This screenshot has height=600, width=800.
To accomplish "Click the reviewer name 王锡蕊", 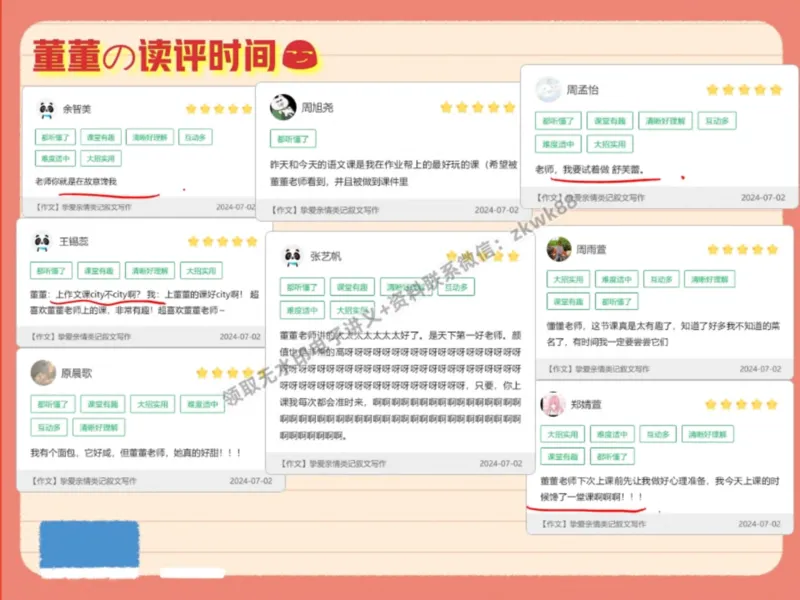I will (x=74, y=241).
